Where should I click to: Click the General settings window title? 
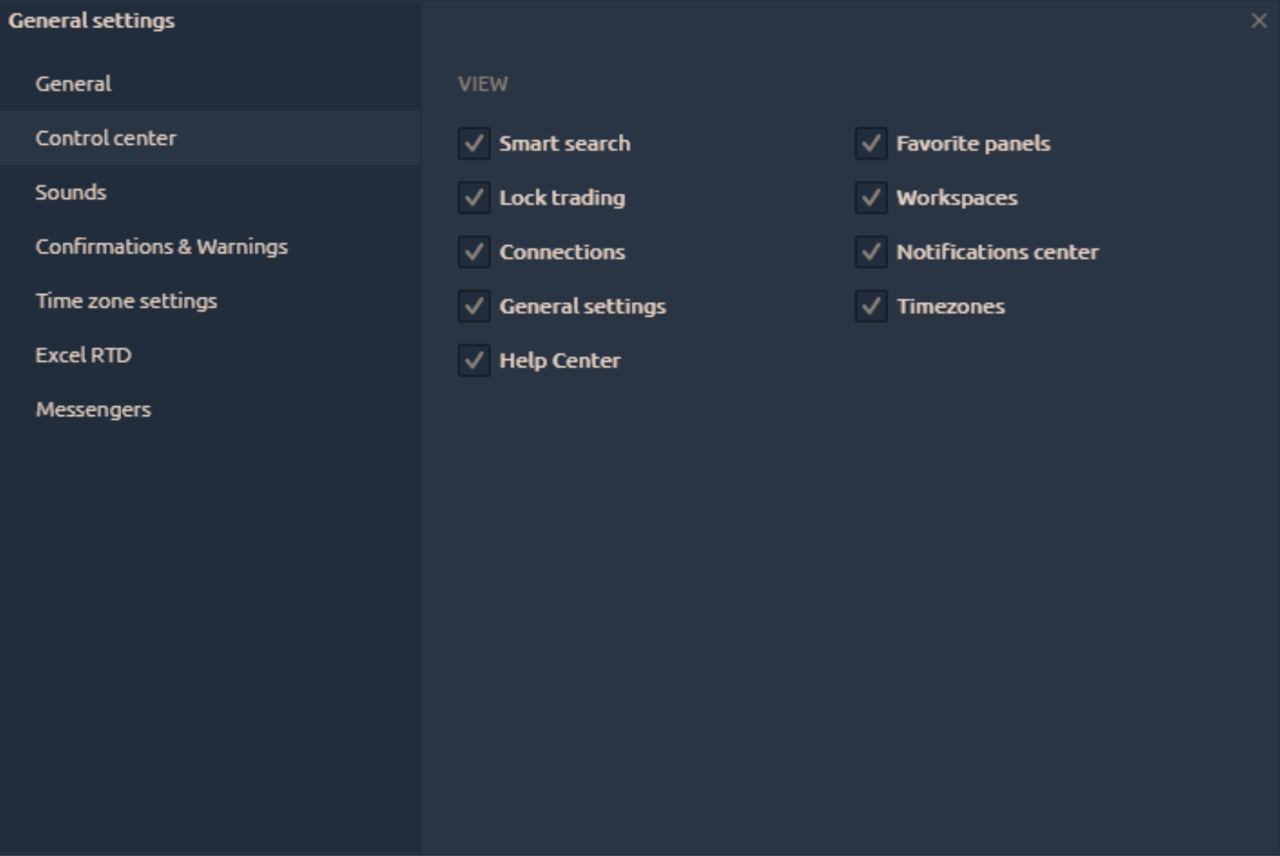coord(91,20)
